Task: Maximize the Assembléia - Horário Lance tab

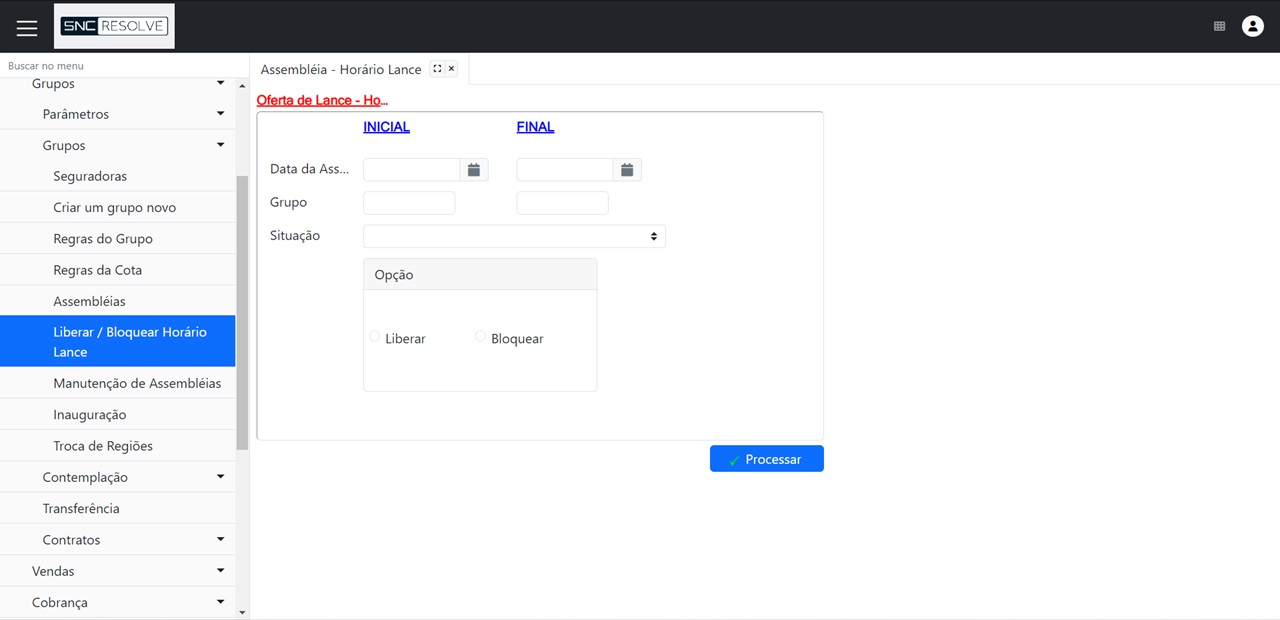Action: (437, 69)
